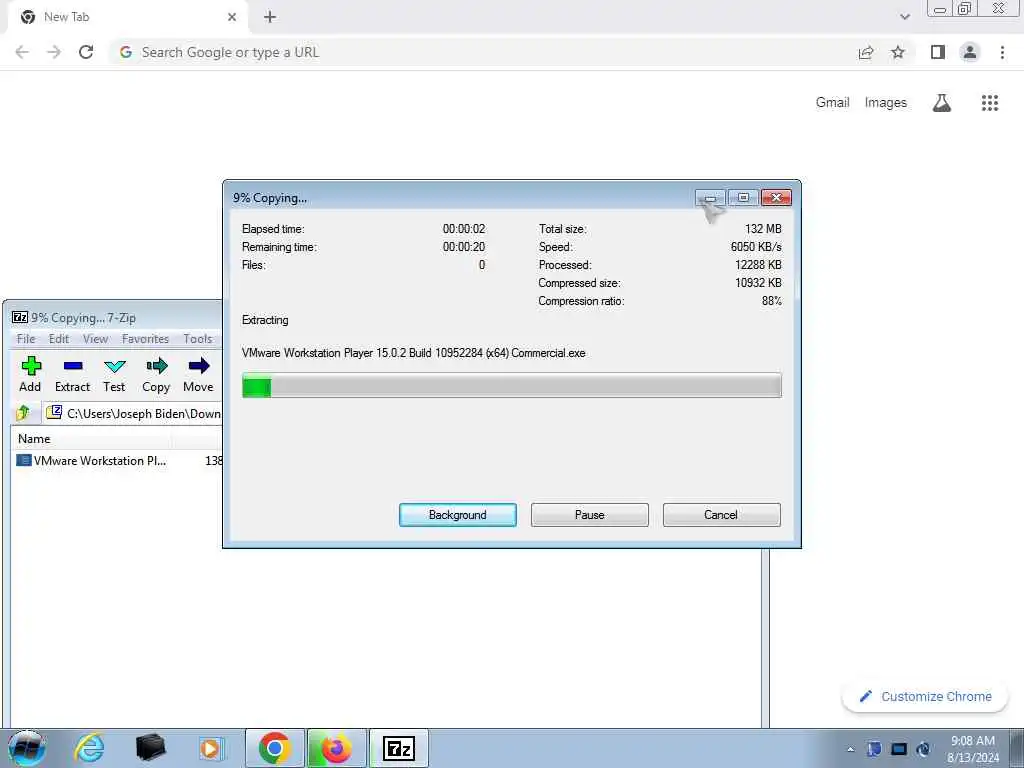Viewport: 1024px width, 768px height.
Task: Launch Internet Explorer from the taskbar
Action: [89, 748]
